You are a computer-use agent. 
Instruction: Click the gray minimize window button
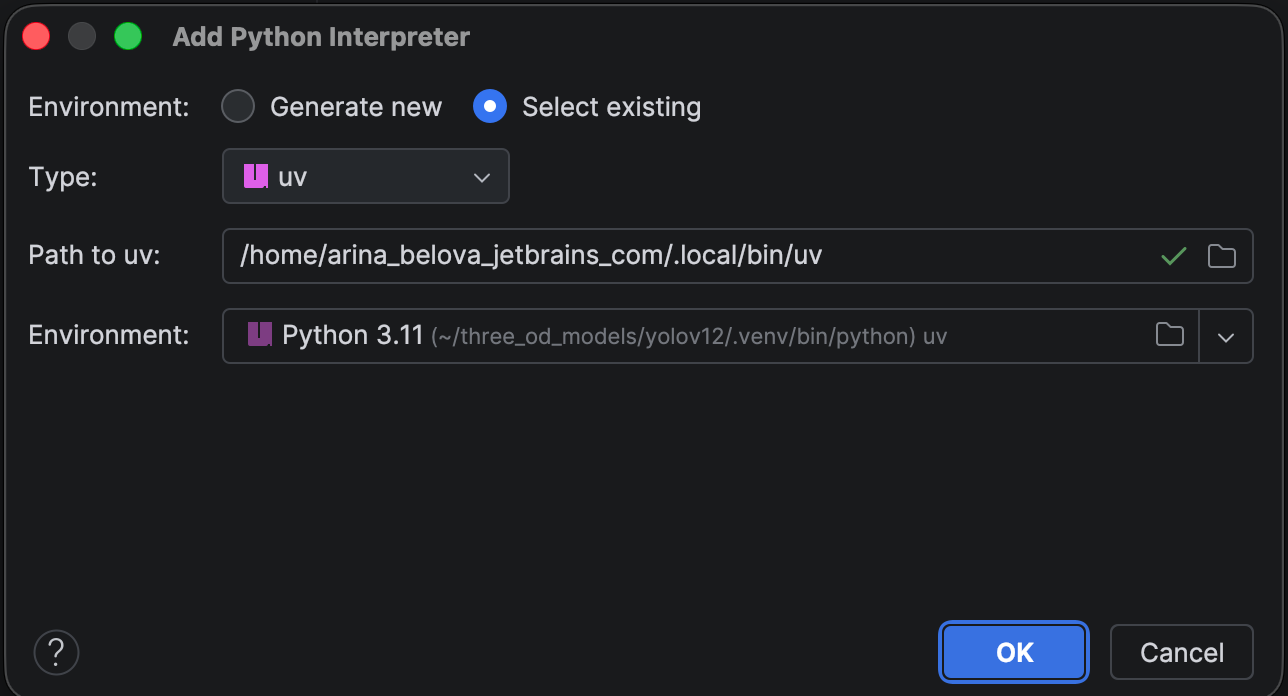coord(82,37)
